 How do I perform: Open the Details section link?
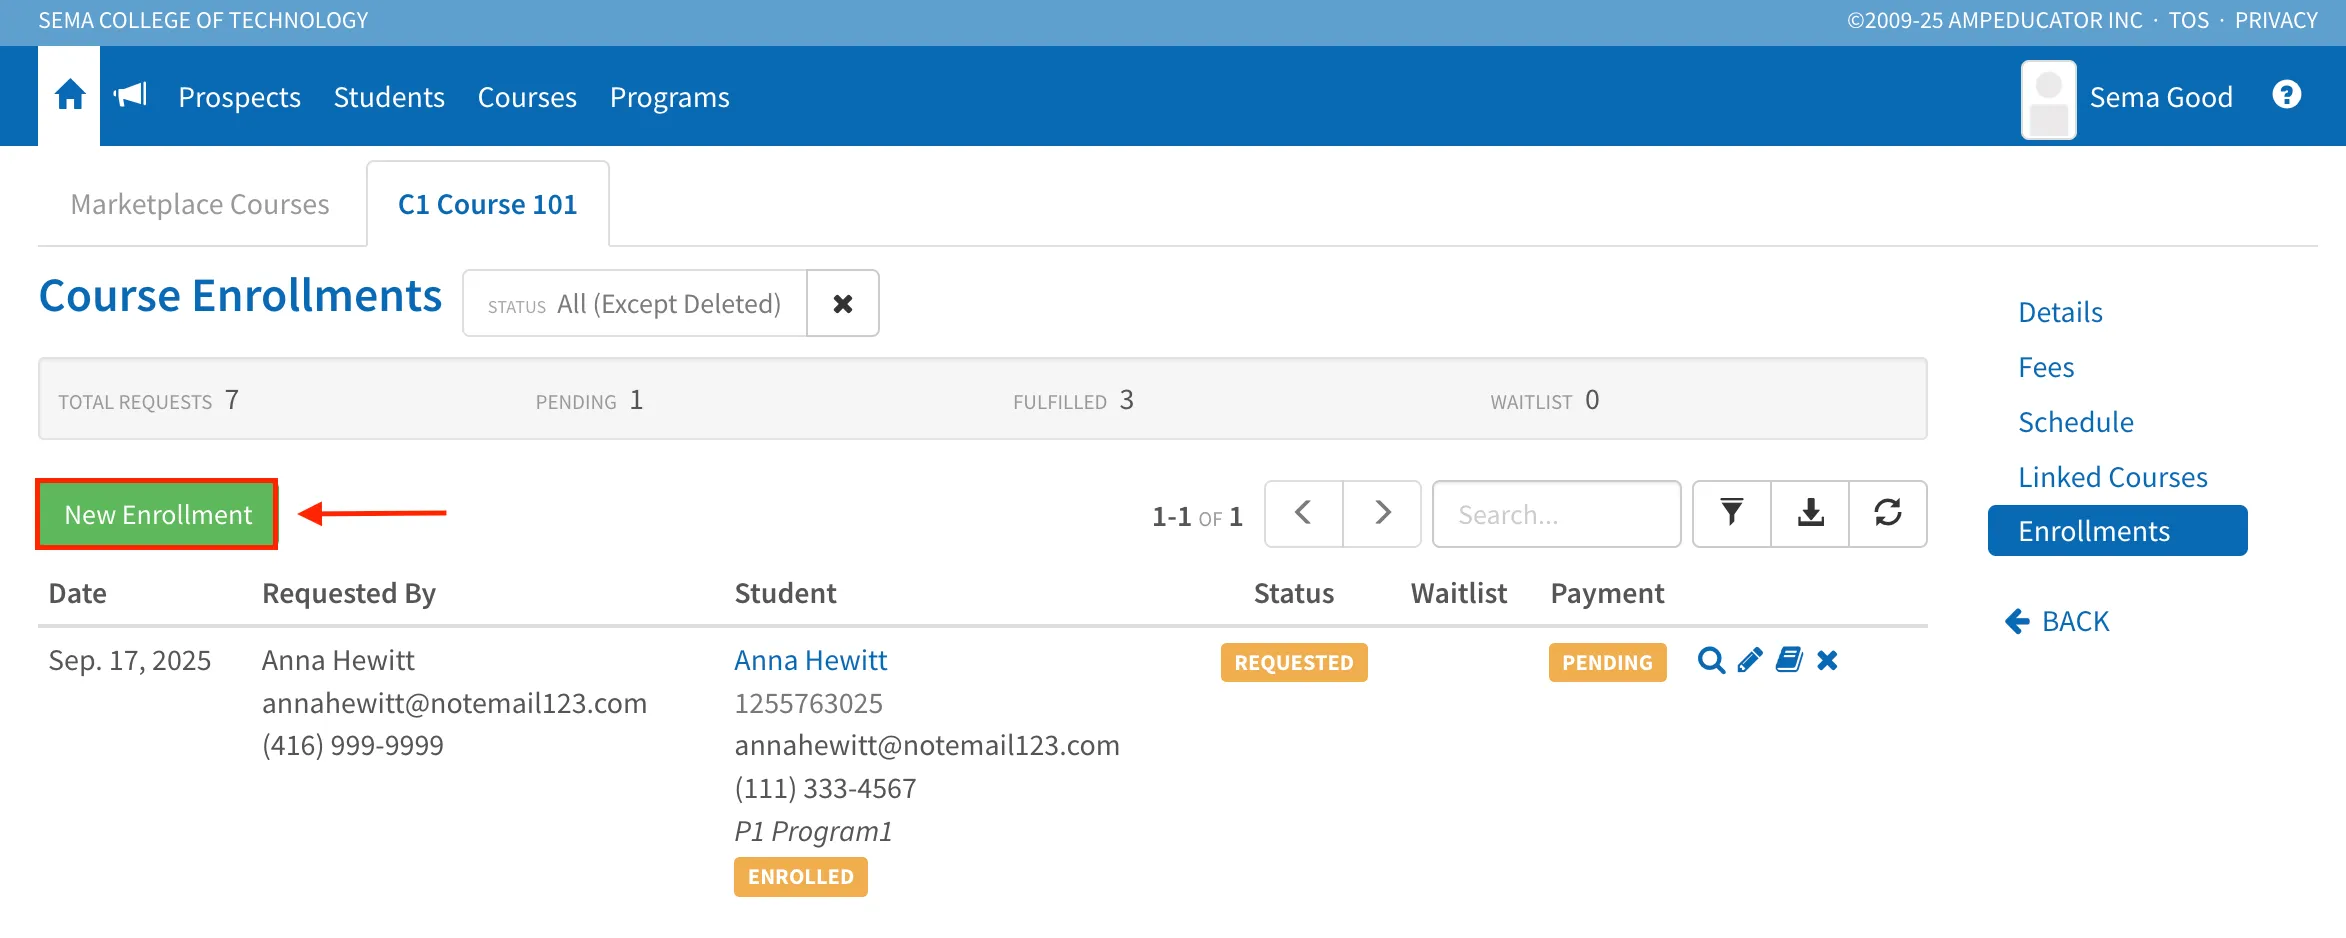(x=2060, y=312)
